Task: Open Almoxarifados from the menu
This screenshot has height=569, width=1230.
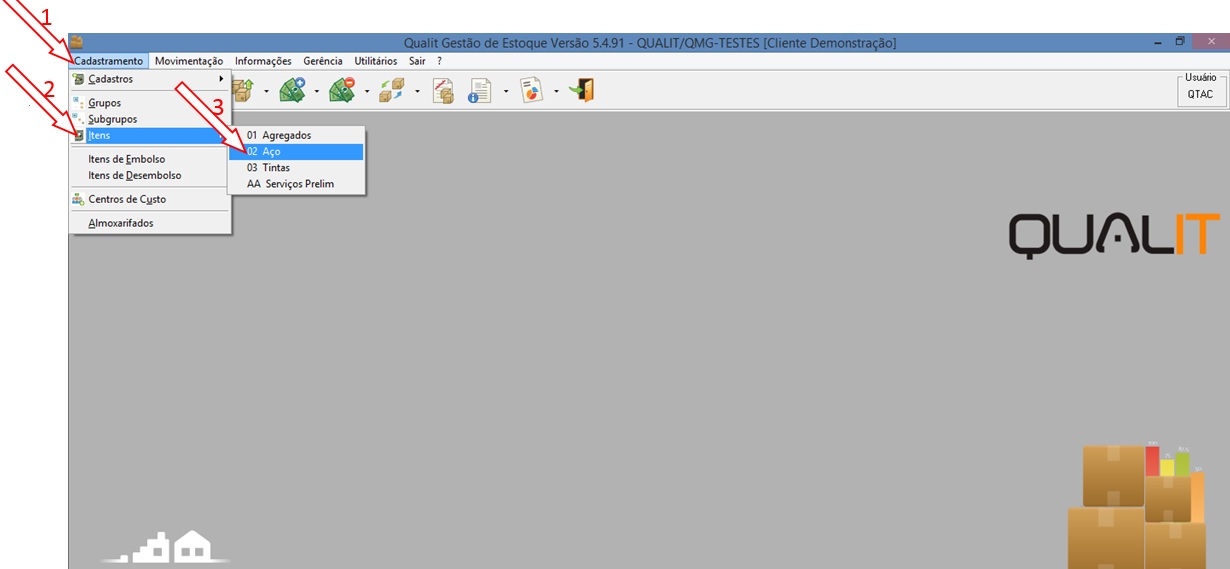Action: pos(150,223)
